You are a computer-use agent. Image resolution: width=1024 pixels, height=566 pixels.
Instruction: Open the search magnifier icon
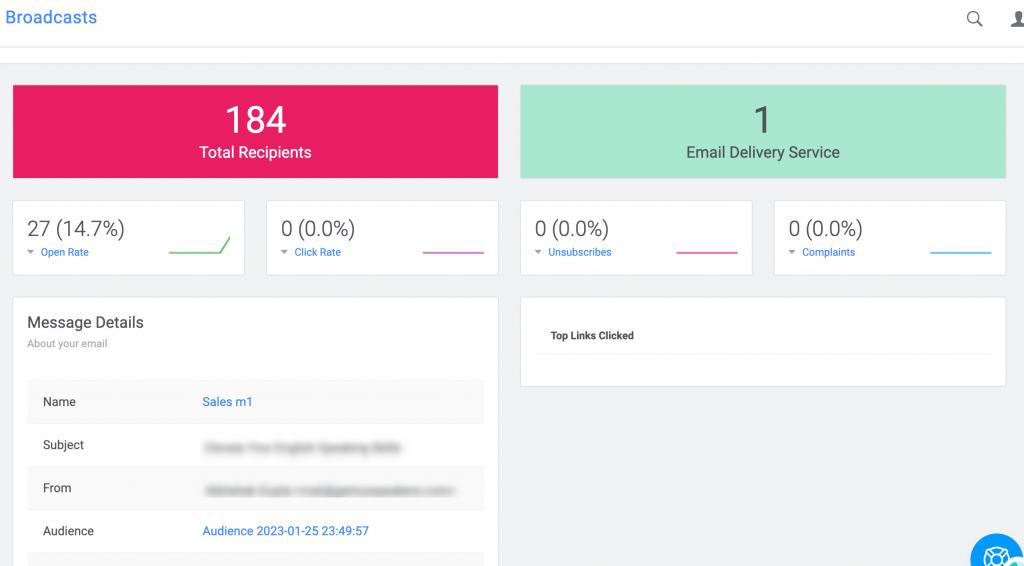[x=974, y=19]
